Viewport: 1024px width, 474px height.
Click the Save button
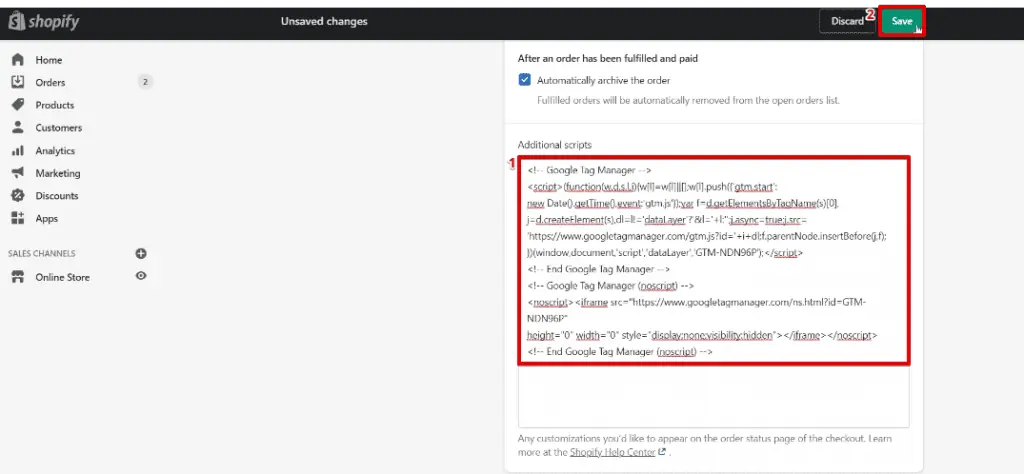901,21
